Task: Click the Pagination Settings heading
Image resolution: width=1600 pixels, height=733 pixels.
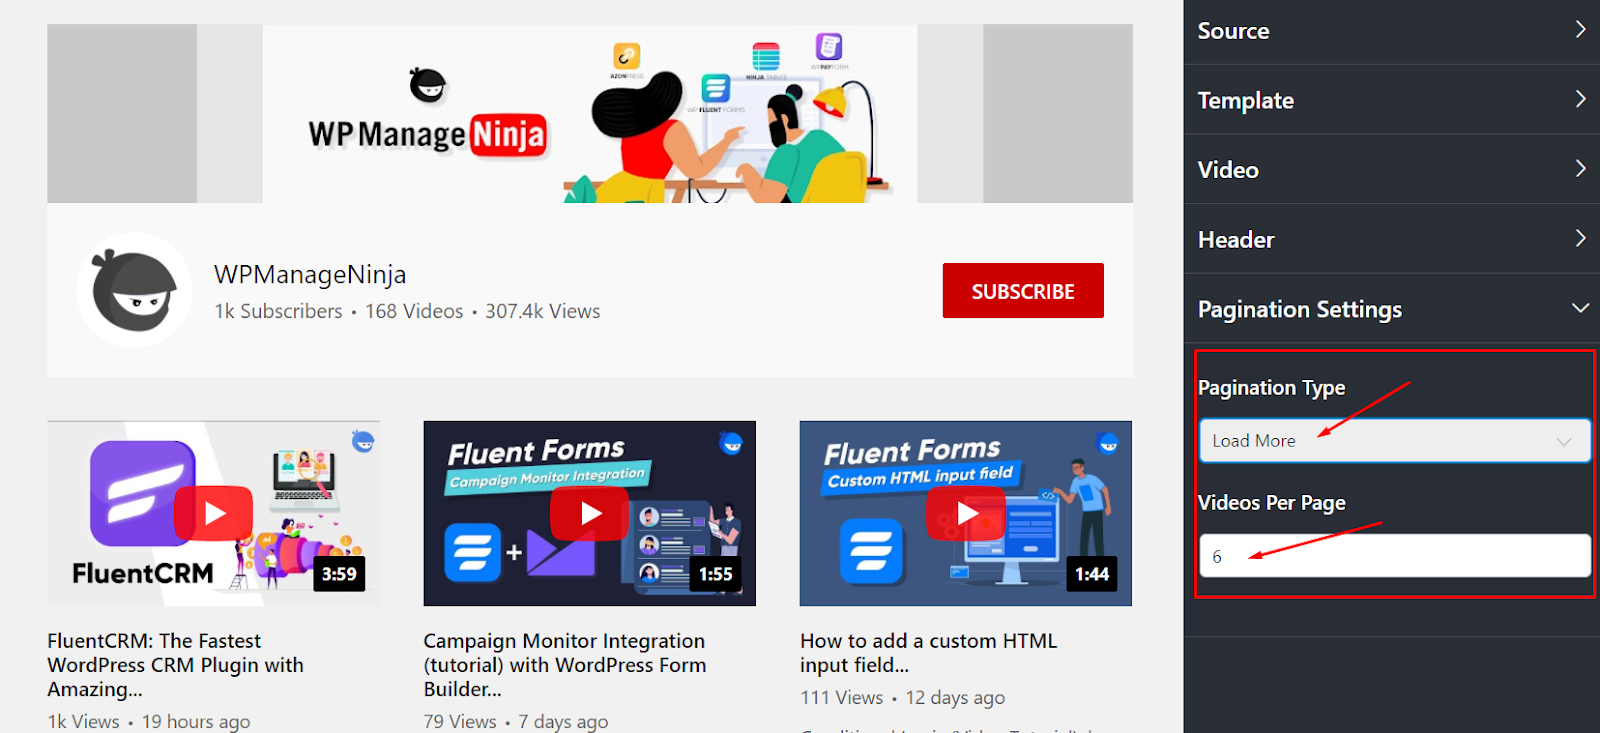Action: coord(1300,310)
